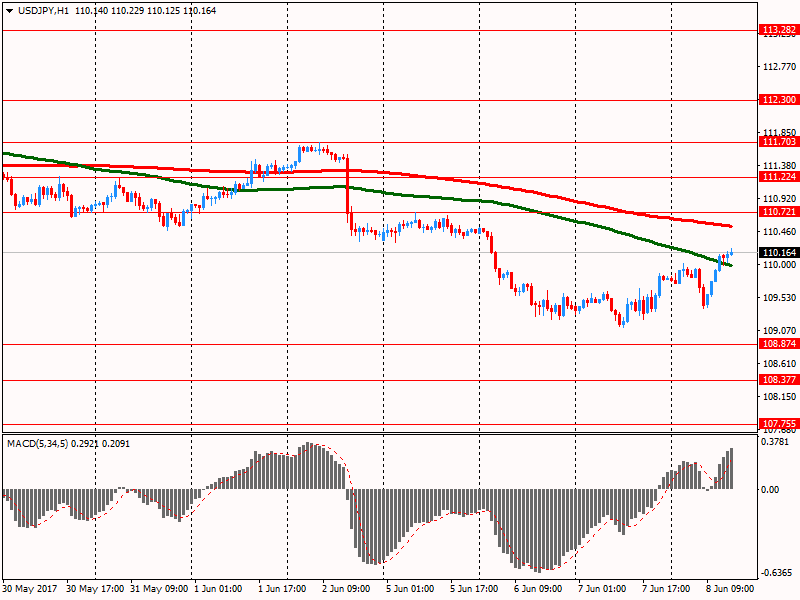The image size is (800, 600).
Task: Click the 107.755 support level label
Action: pyautogui.click(x=779, y=423)
